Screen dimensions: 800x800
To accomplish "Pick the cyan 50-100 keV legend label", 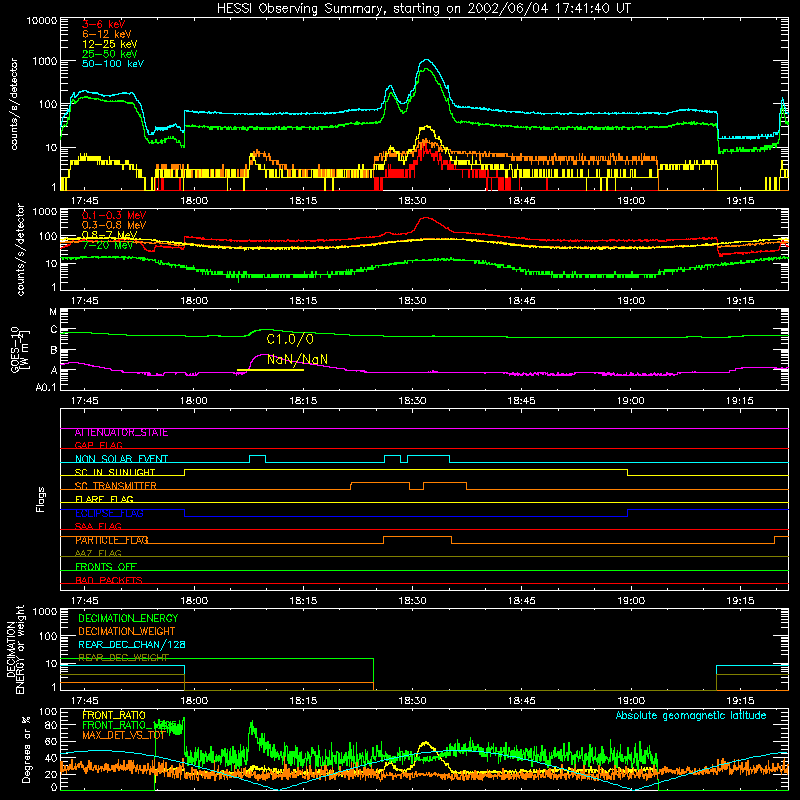I will [x=113, y=64].
